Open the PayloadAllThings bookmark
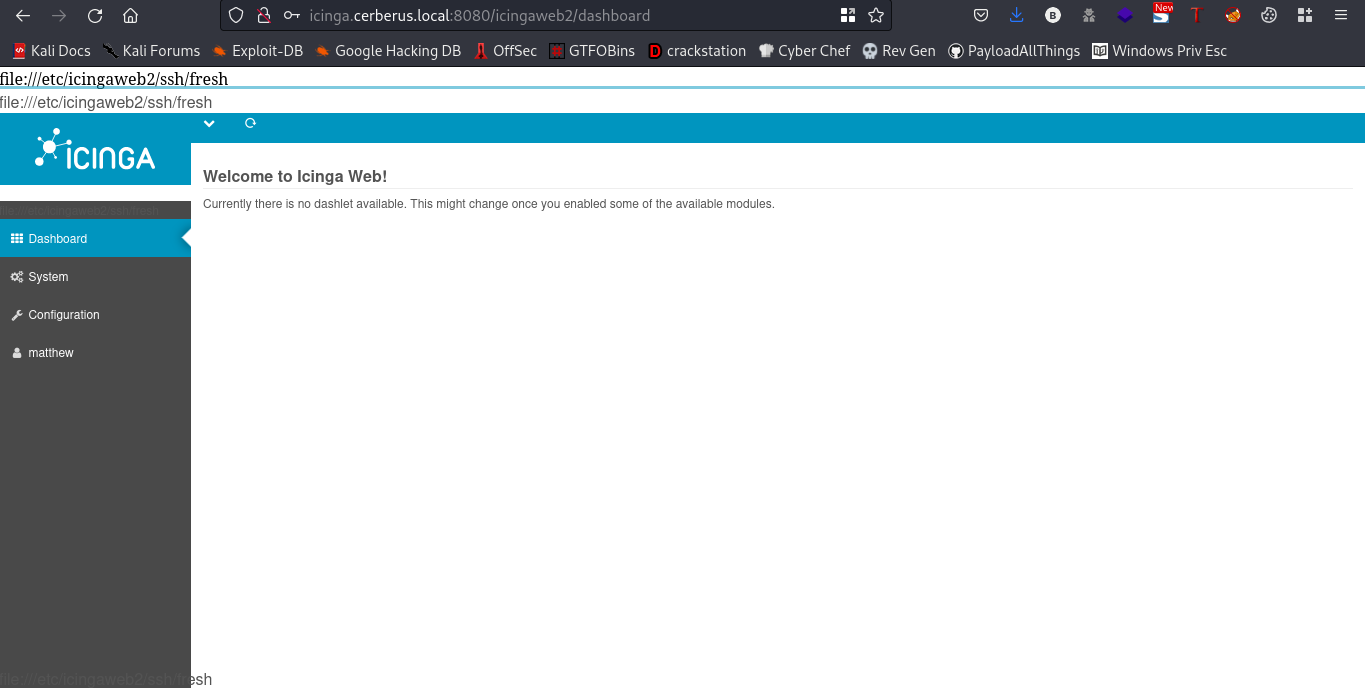 pyautogui.click(x=1014, y=51)
